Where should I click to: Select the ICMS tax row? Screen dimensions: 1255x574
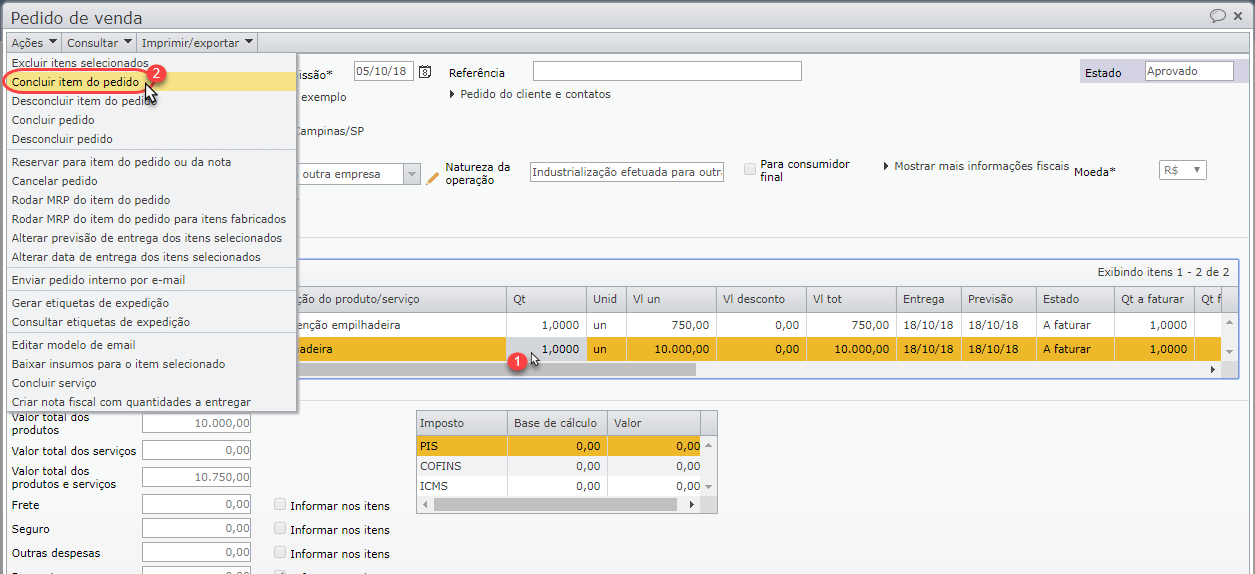tap(559, 486)
